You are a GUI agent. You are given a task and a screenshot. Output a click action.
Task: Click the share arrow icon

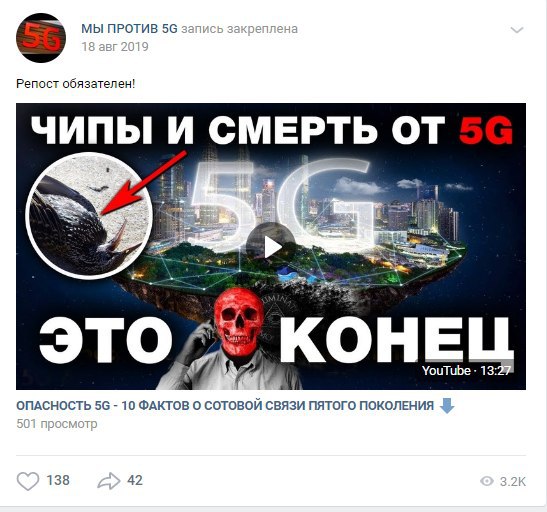coord(109,481)
